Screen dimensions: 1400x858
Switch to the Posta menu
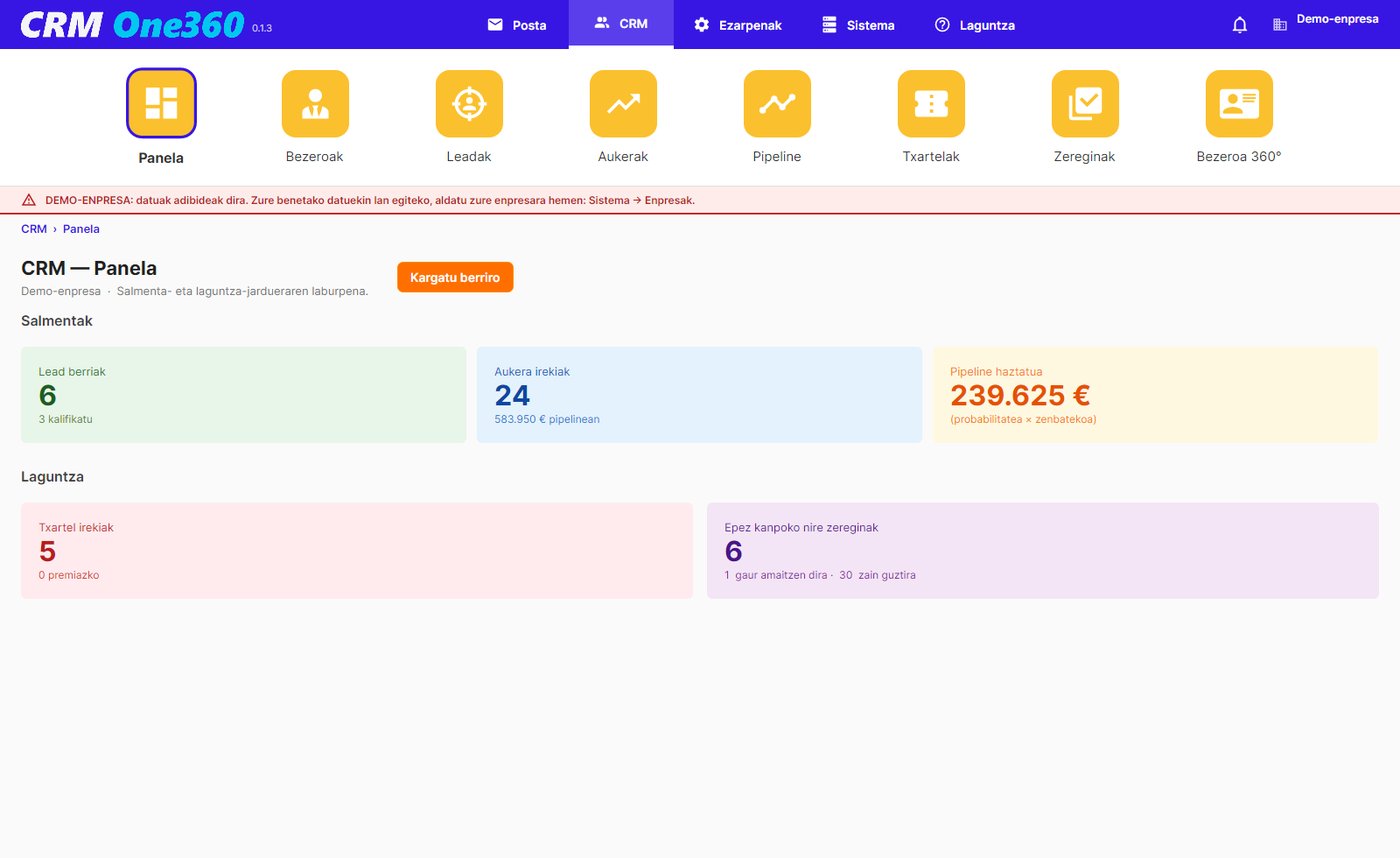517,25
